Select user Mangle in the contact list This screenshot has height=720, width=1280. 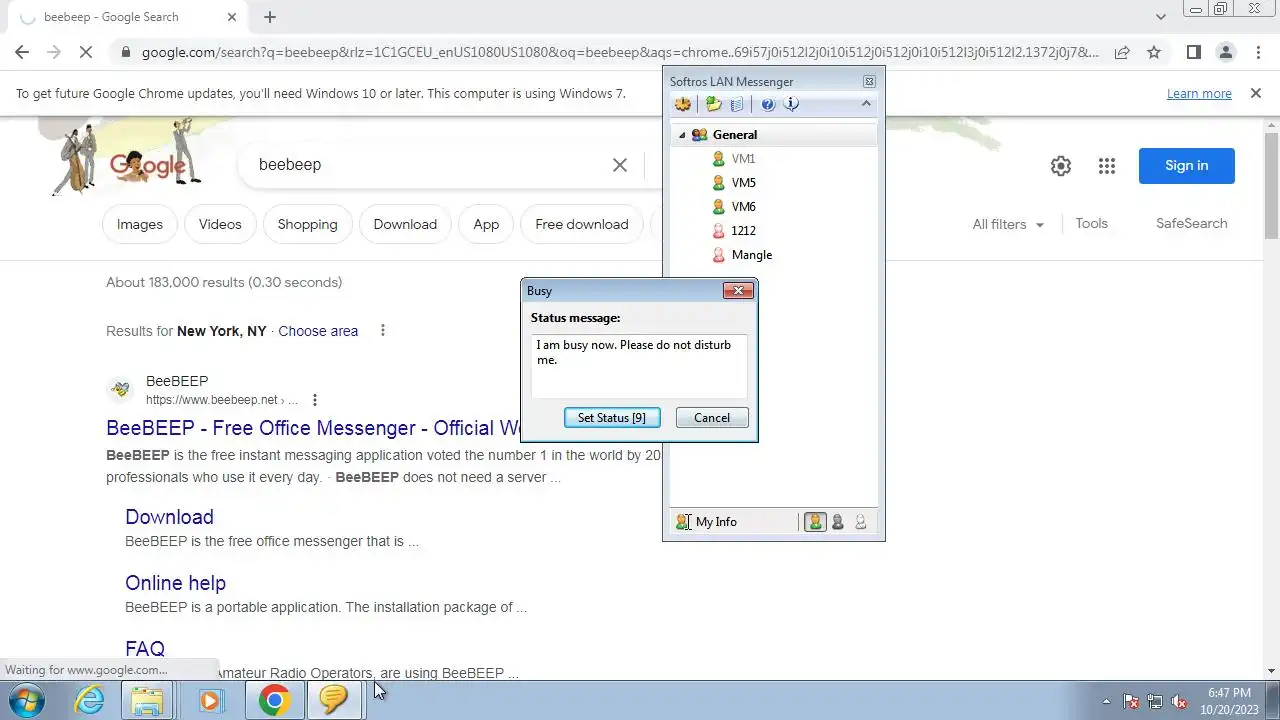(751, 255)
